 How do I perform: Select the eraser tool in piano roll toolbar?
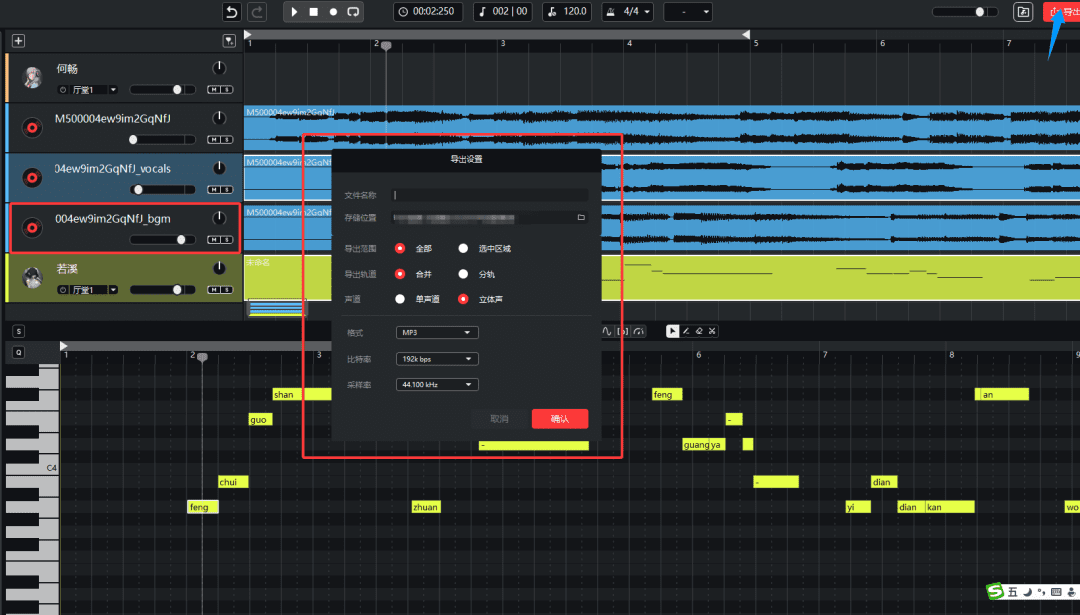point(699,331)
